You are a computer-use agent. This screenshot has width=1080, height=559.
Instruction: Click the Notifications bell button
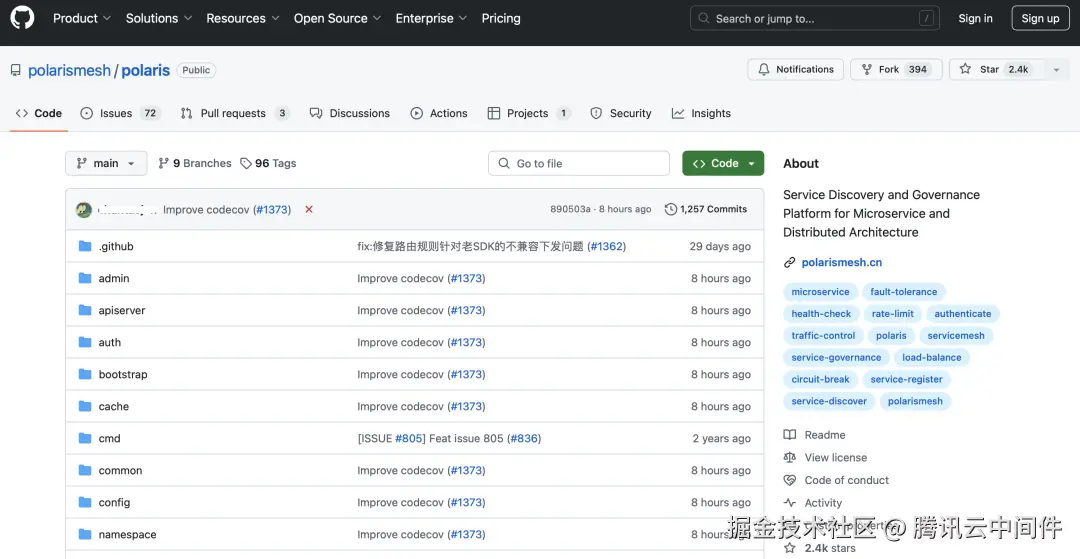coord(796,70)
